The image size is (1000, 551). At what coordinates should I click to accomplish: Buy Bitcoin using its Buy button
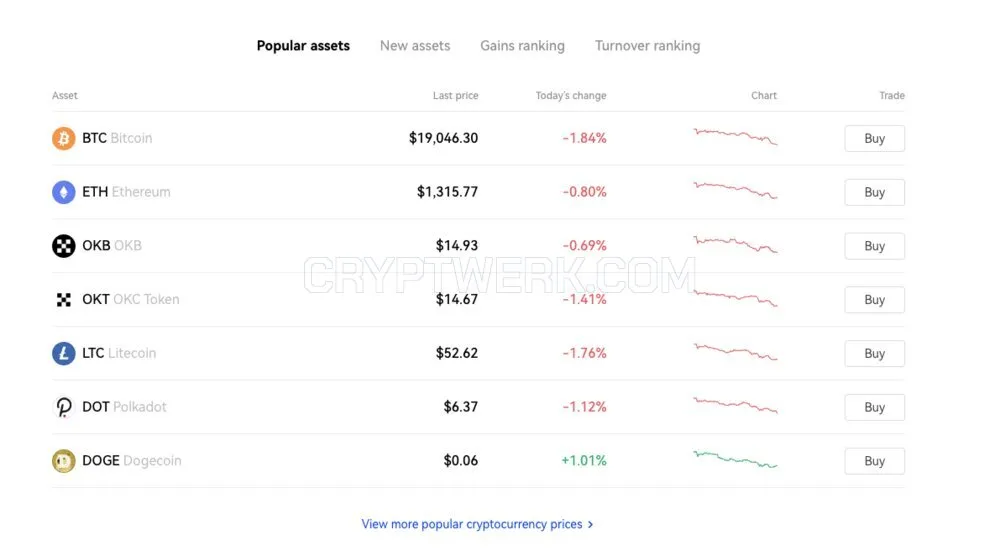pyautogui.click(x=874, y=138)
